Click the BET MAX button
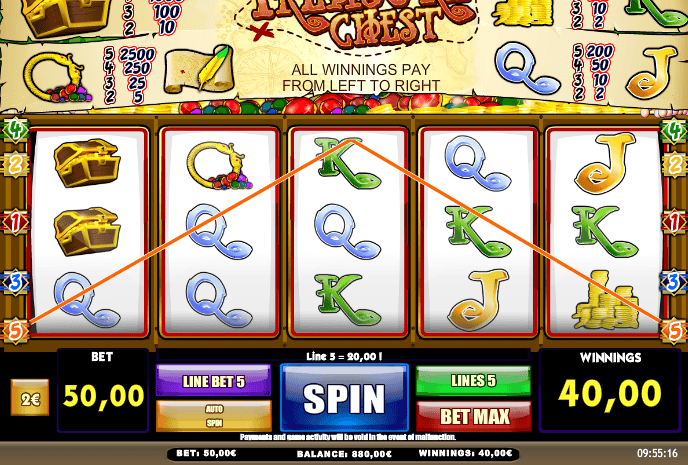The height and width of the screenshot is (465, 688). (473, 416)
